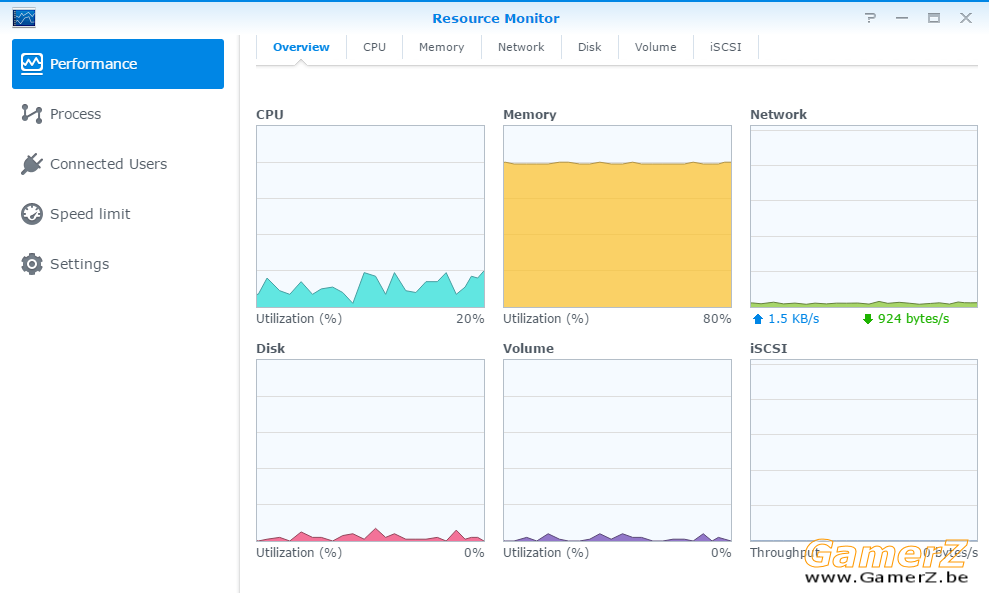This screenshot has width=989, height=593.
Task: Switch to the Disk tab
Action: (590, 47)
